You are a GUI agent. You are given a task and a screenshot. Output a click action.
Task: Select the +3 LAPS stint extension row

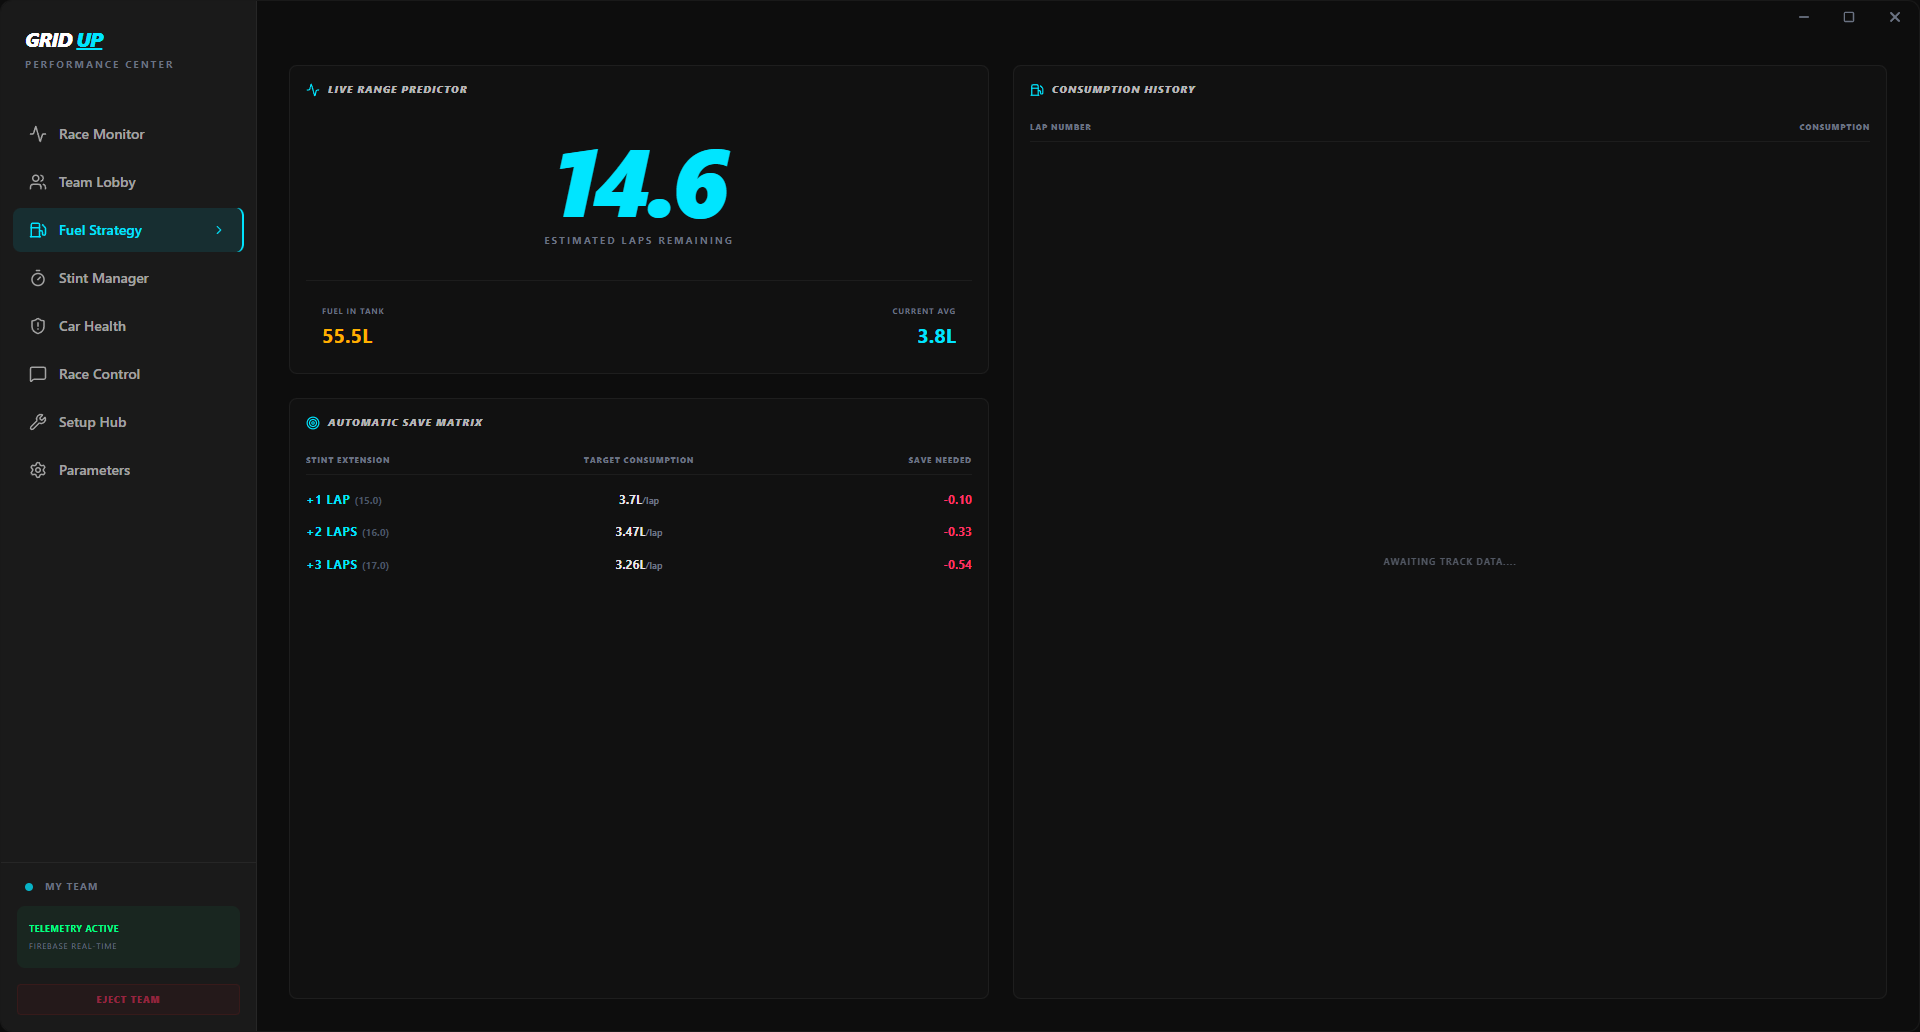point(638,565)
